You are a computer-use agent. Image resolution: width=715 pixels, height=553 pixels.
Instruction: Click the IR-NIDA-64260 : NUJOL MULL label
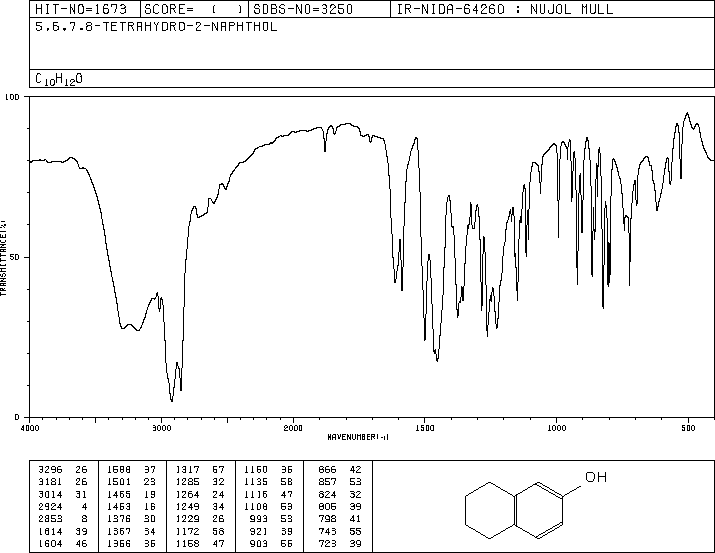[x=505, y=10]
